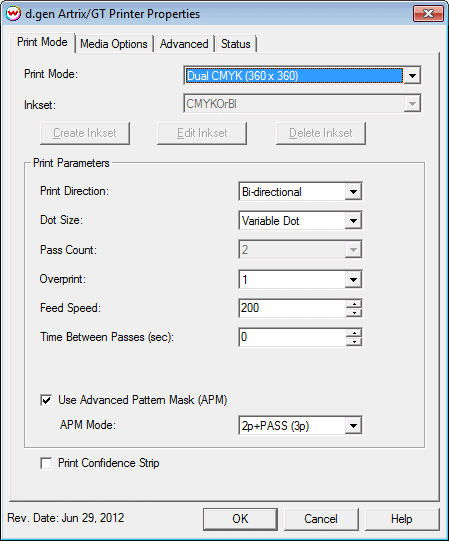Increase Time Between Passes with up arrow

(x=354, y=333)
